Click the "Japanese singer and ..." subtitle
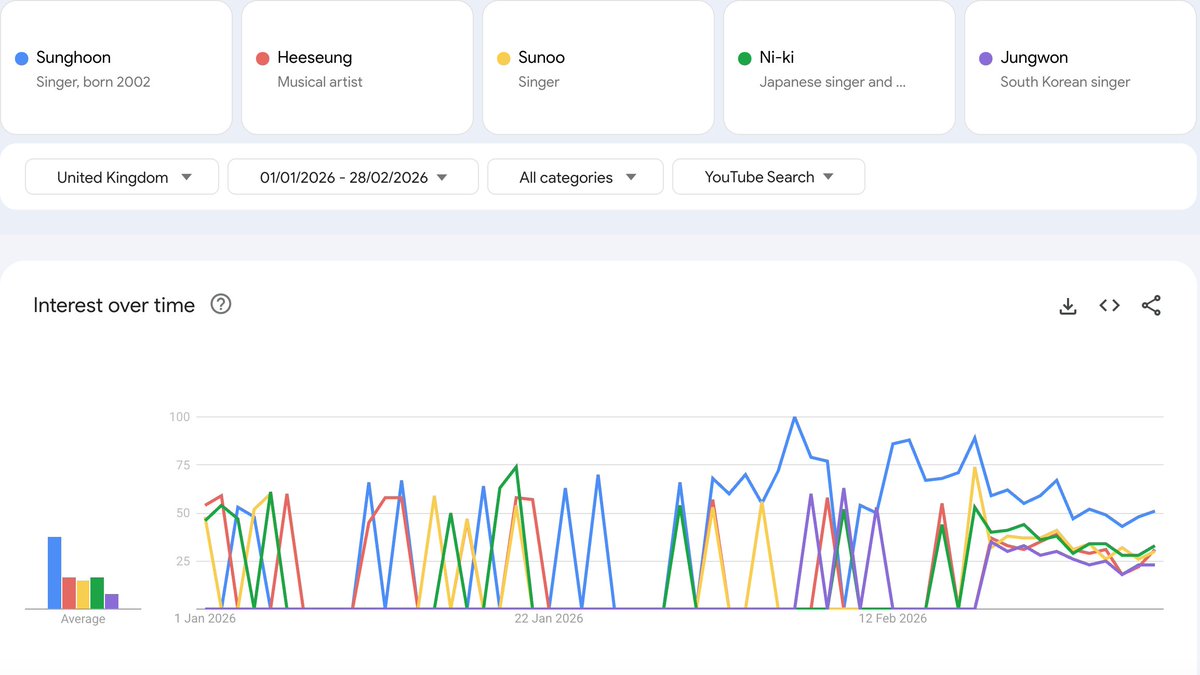This screenshot has height=675, width=1200. tap(833, 82)
